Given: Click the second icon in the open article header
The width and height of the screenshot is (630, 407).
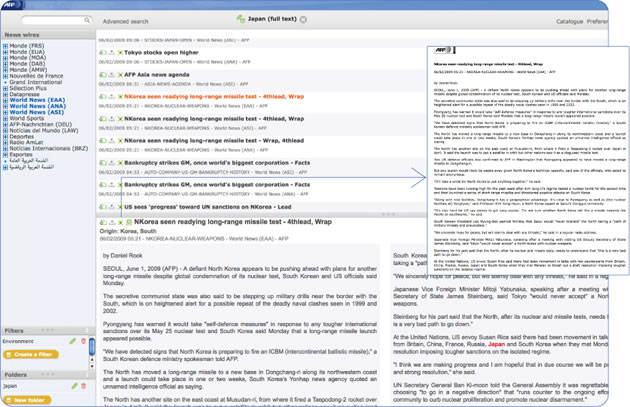Looking at the screenshot, I should click(112, 222).
